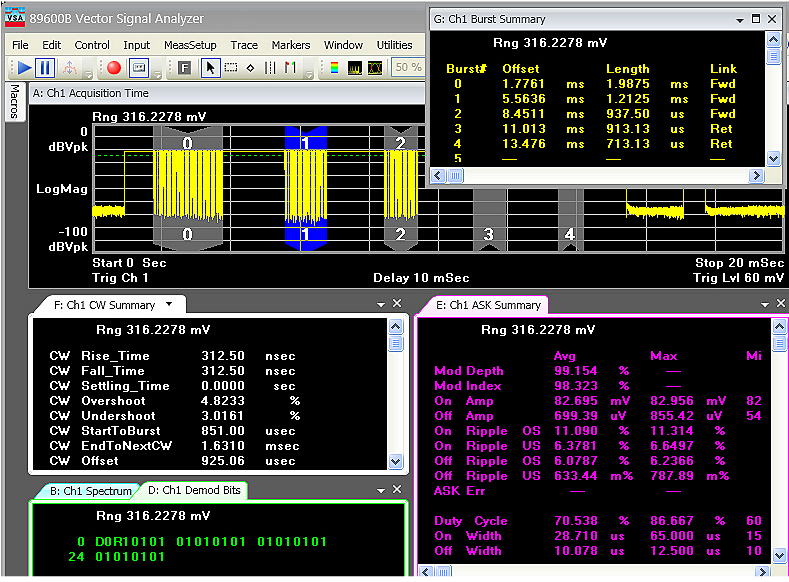The height and width of the screenshot is (582, 789).
Task: Click the ASK Summary horizontal scrollbar
Action: [600, 571]
